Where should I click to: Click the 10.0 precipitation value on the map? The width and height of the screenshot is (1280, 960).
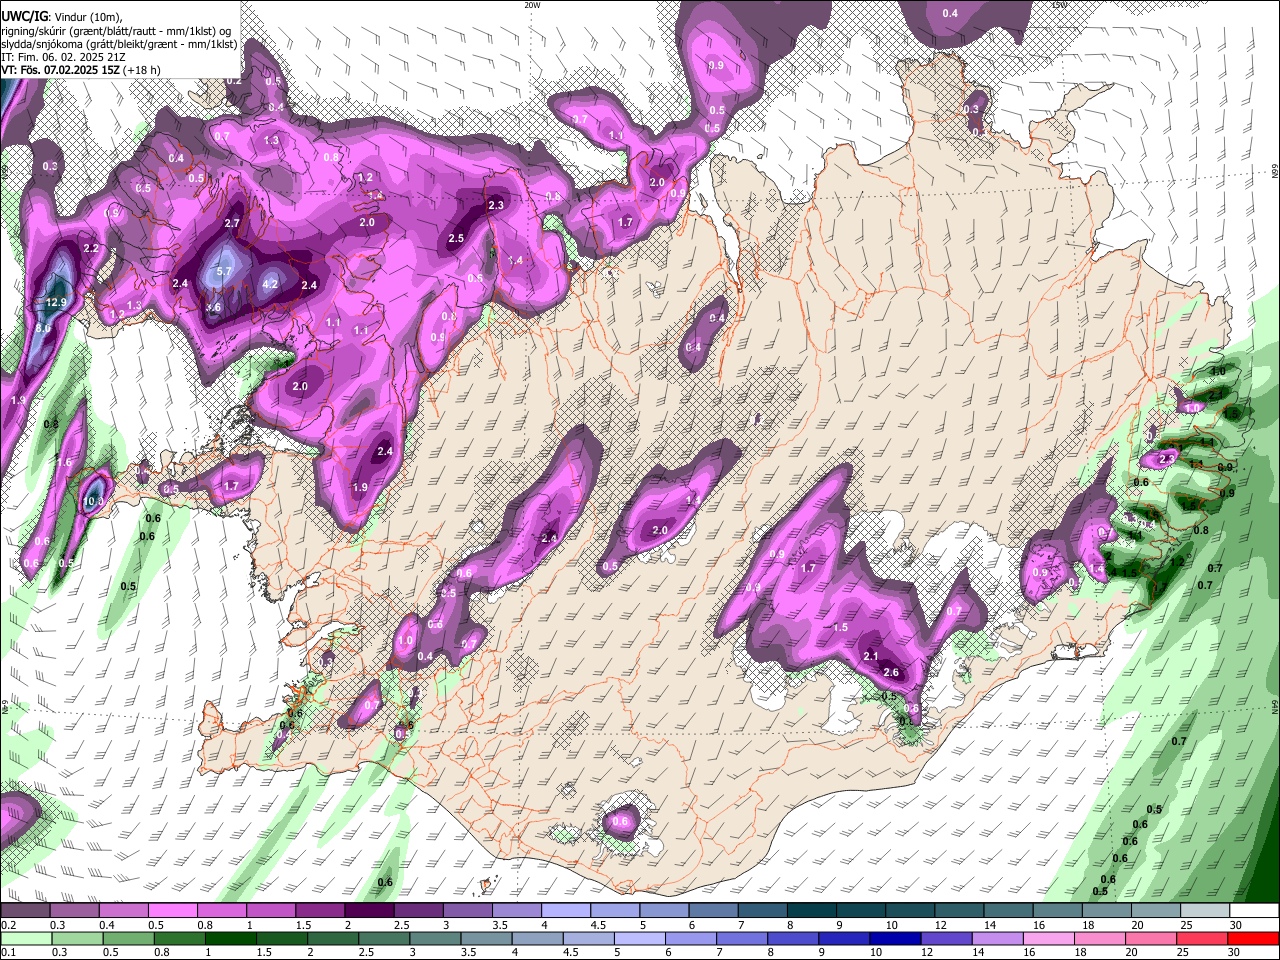point(93,501)
